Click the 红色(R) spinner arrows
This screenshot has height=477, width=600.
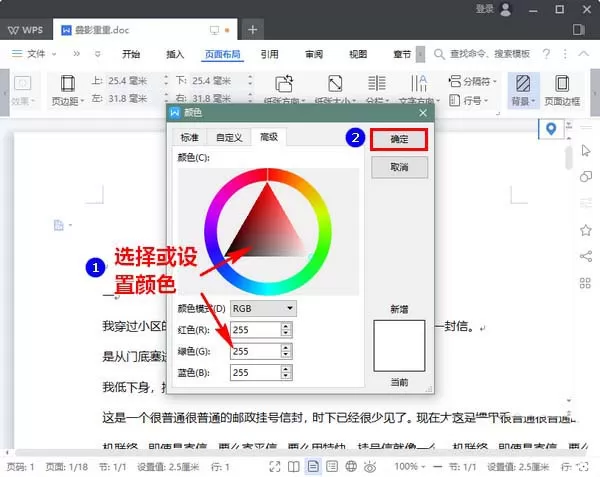[286, 330]
